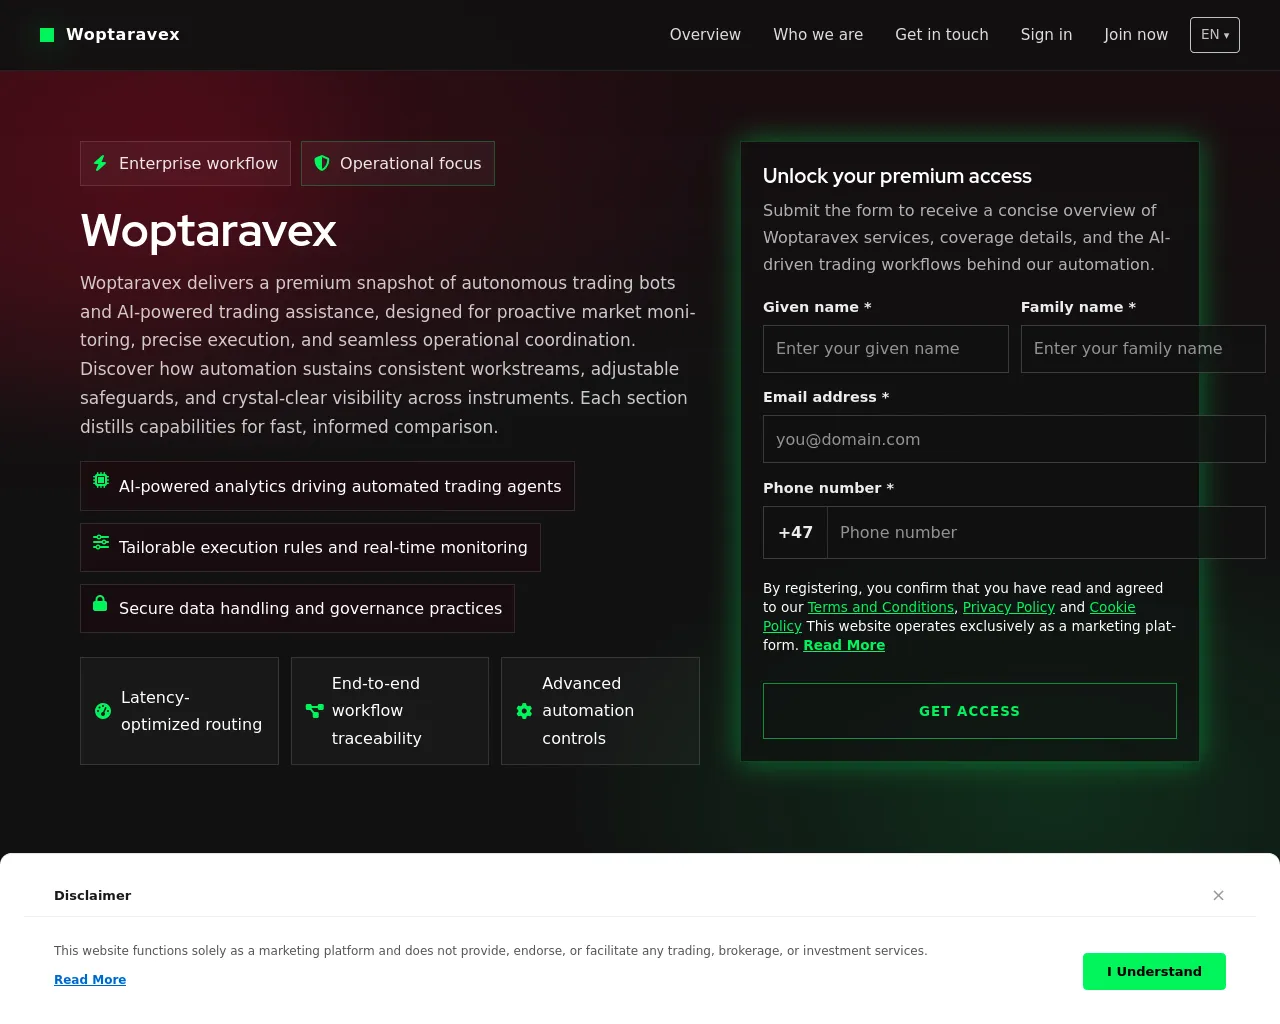
Task: Select Join now in the top menu
Action: (1136, 35)
